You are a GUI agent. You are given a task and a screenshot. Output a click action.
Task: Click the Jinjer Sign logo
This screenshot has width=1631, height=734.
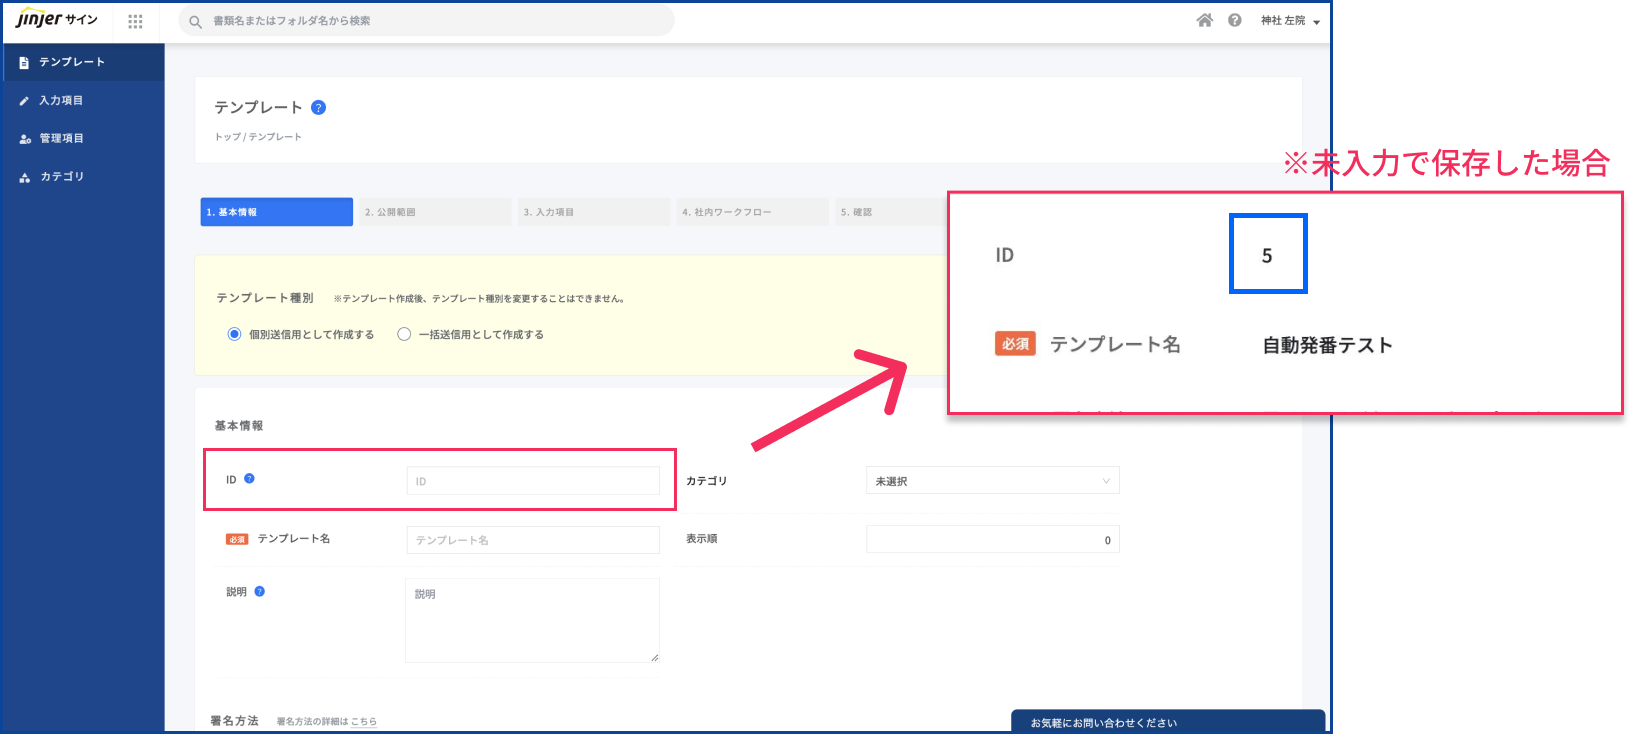pos(56,20)
